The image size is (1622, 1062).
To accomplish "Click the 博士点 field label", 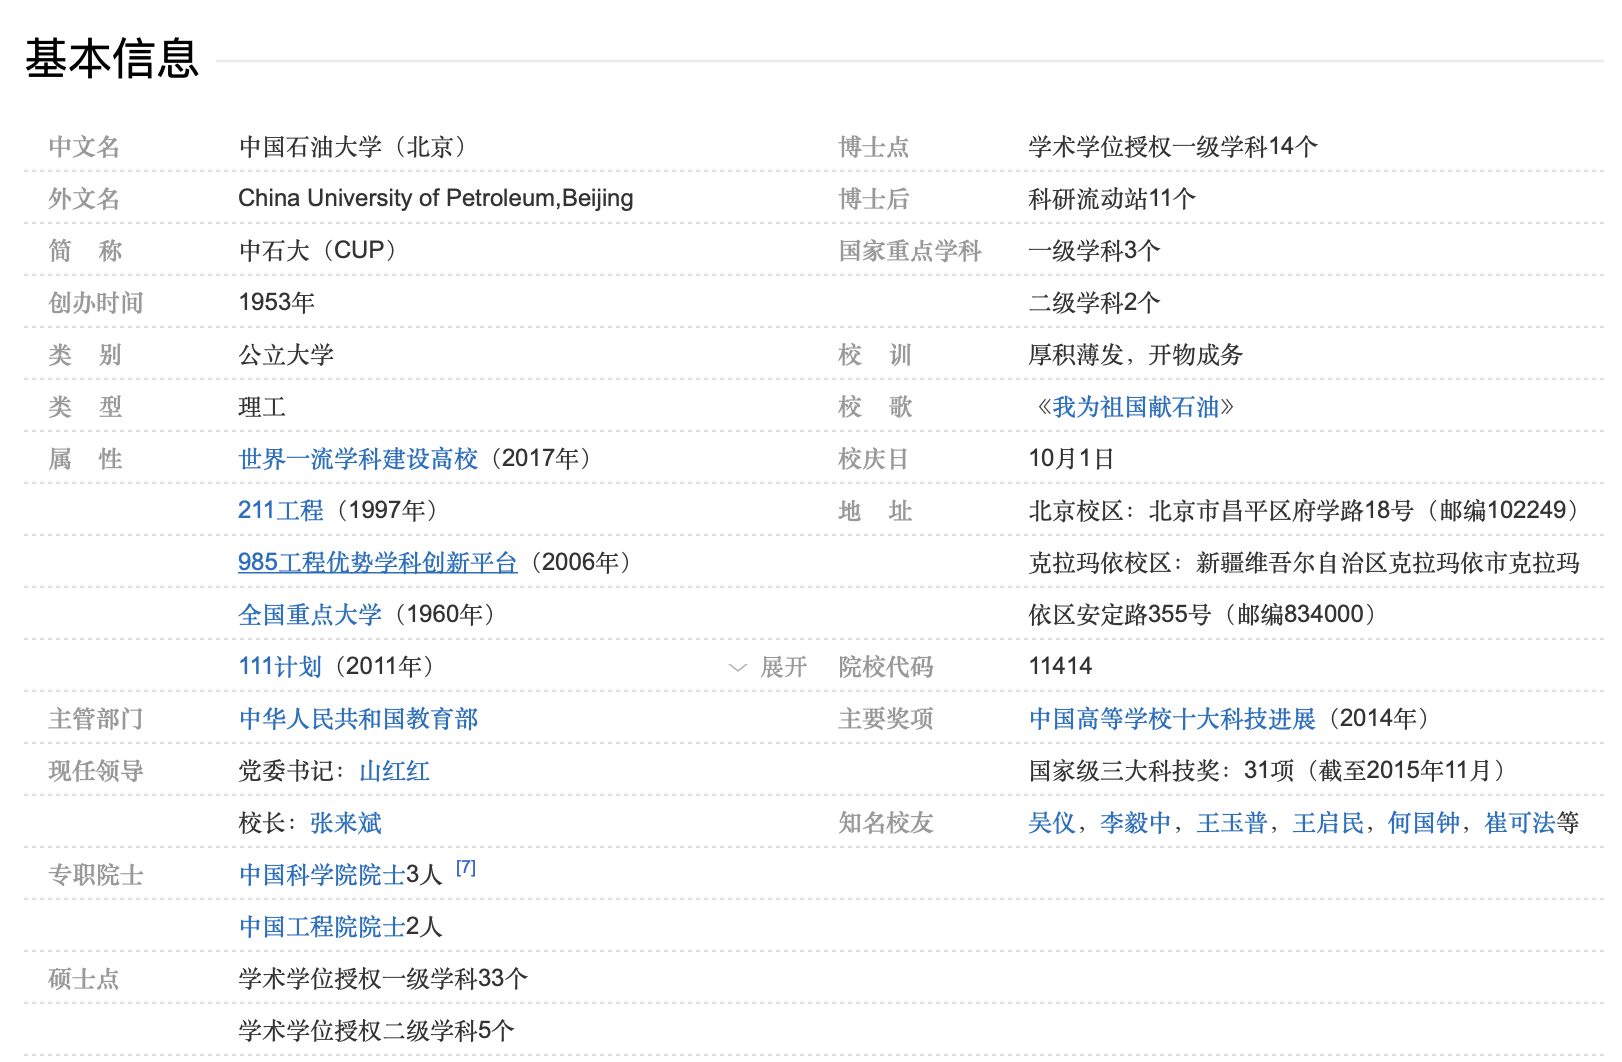I will click(x=874, y=147).
